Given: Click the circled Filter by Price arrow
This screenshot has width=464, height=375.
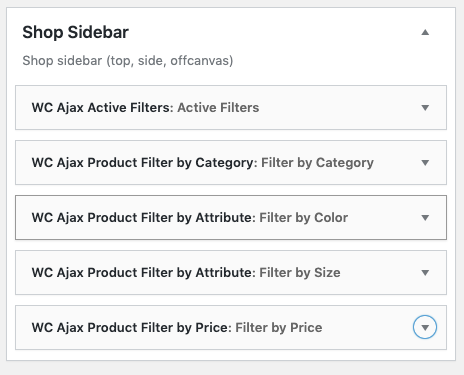Looking at the screenshot, I should [x=425, y=327].
